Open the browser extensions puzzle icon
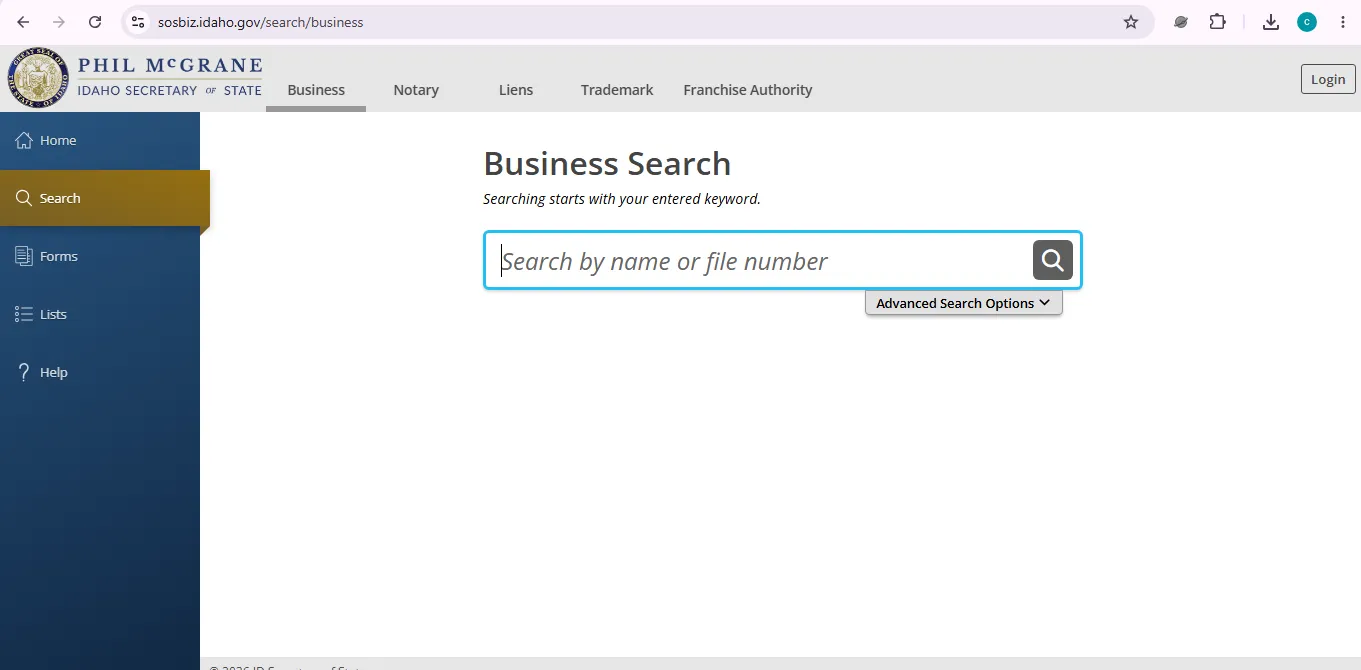 click(x=1217, y=22)
